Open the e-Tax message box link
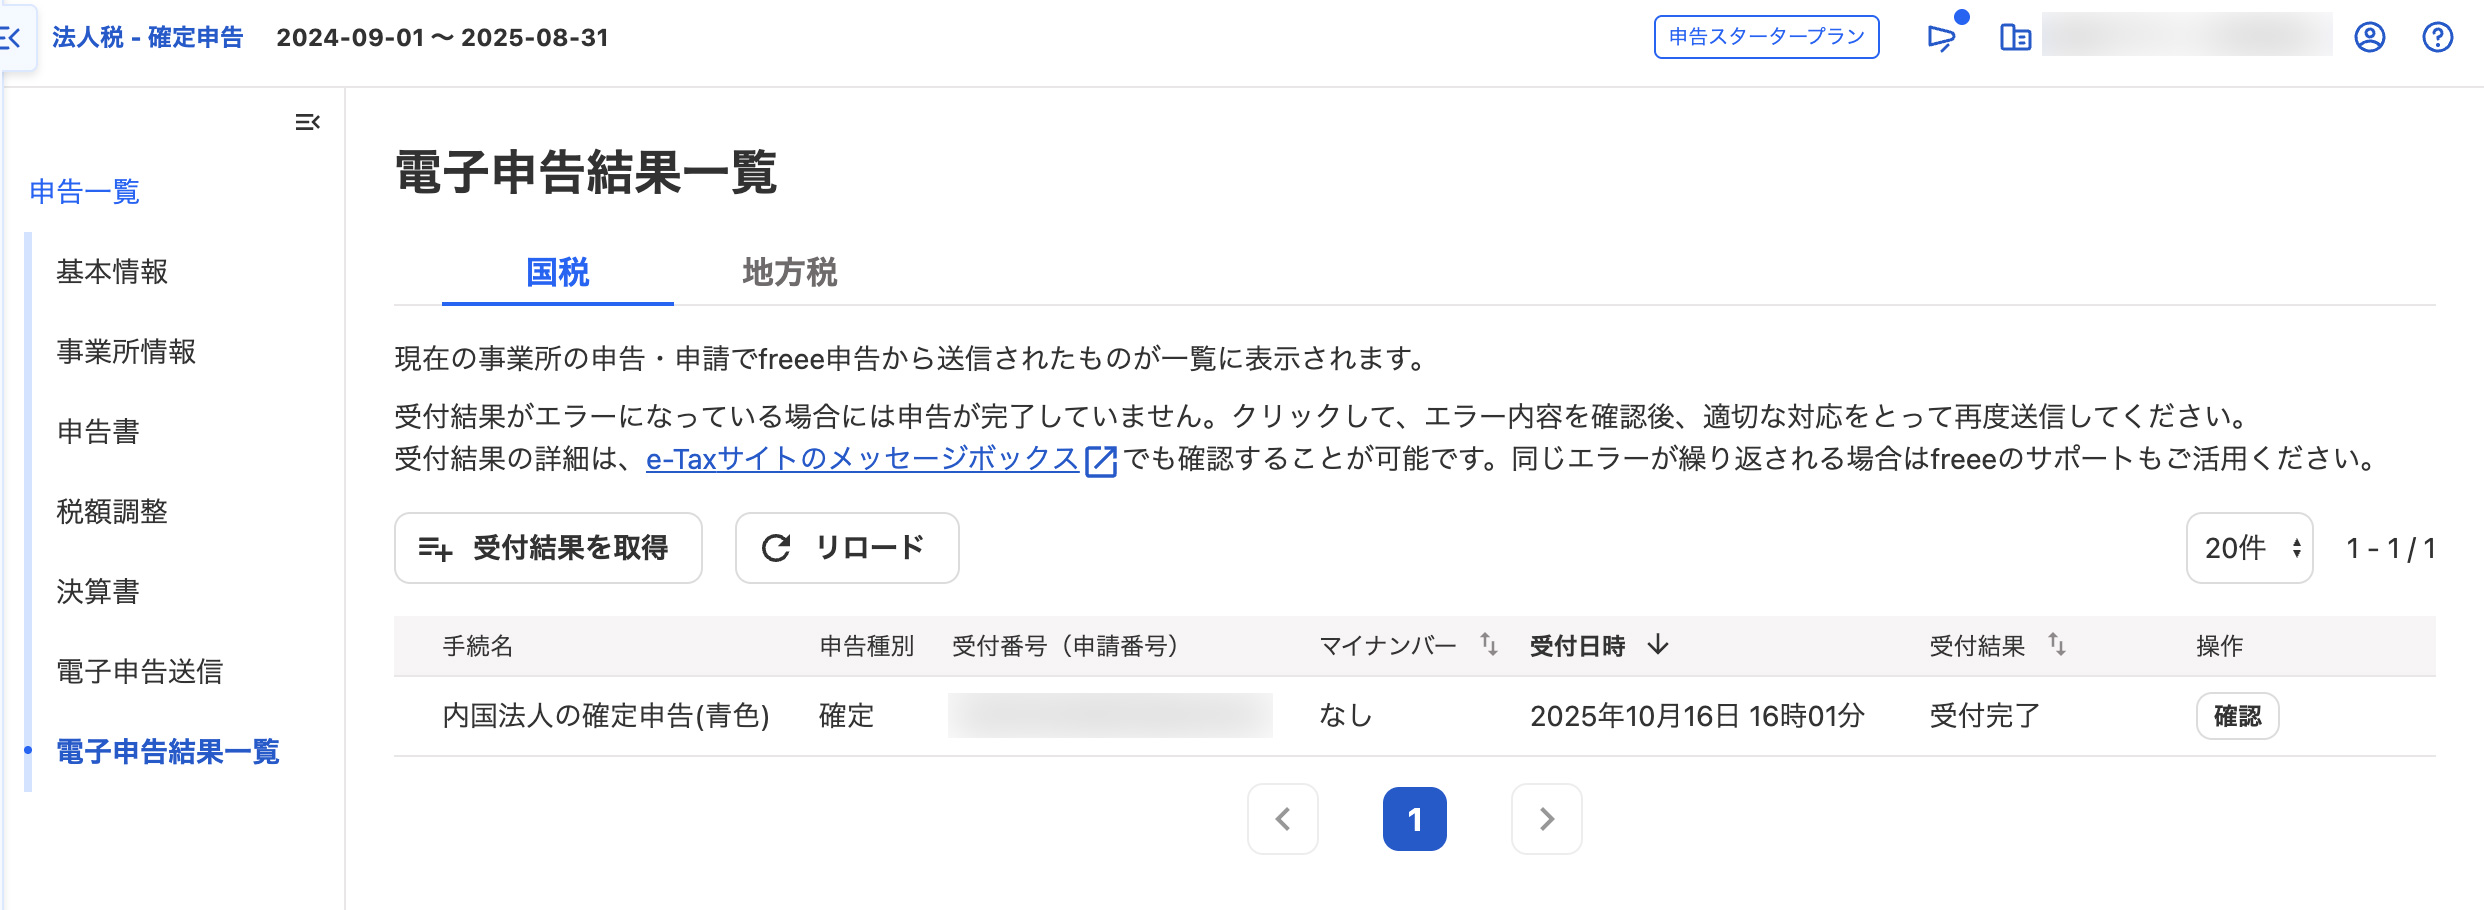 tap(862, 459)
